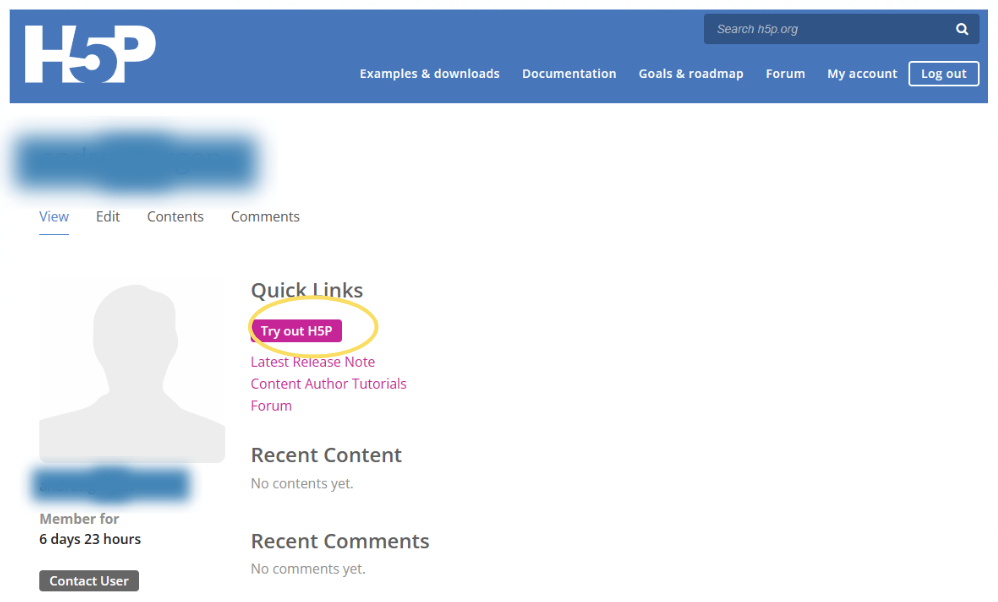
Task: Switch to the Edit tab
Action: [x=108, y=217]
